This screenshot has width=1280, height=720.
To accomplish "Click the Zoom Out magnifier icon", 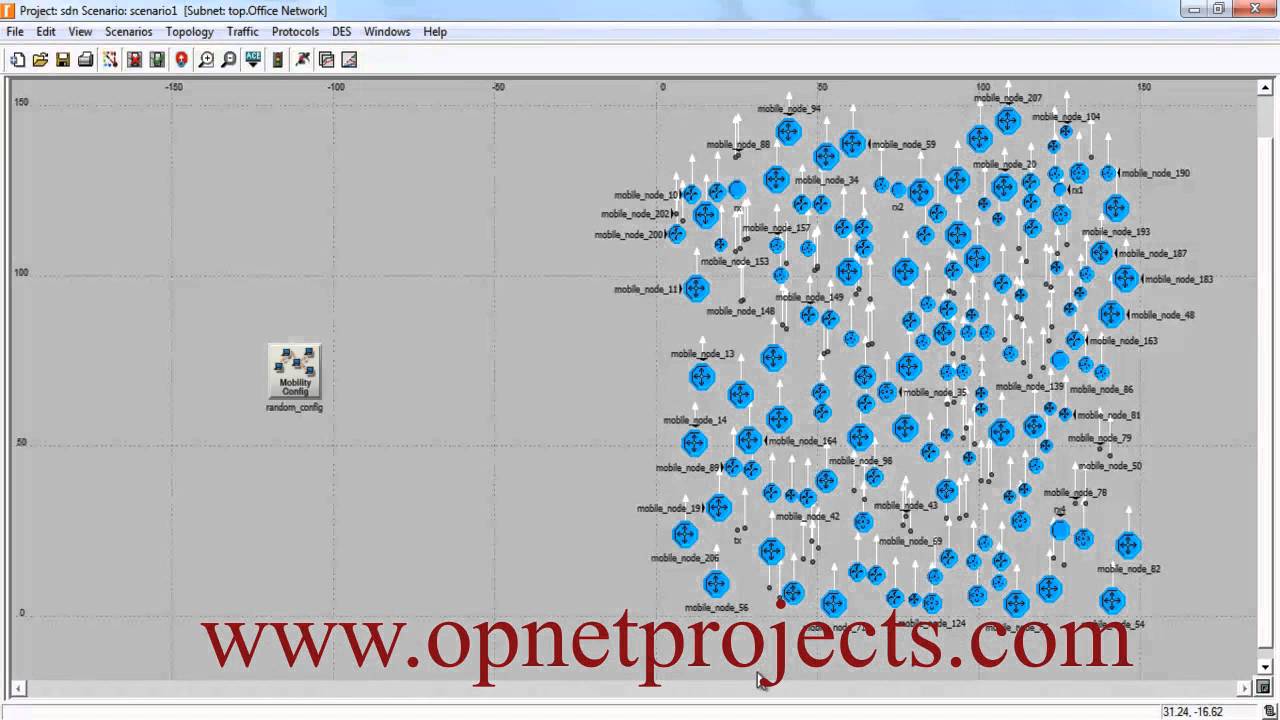I will click(x=229, y=60).
